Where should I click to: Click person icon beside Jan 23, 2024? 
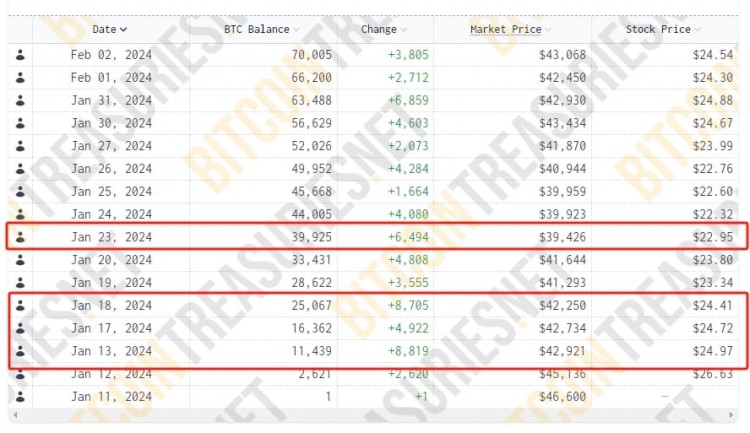[20, 237]
